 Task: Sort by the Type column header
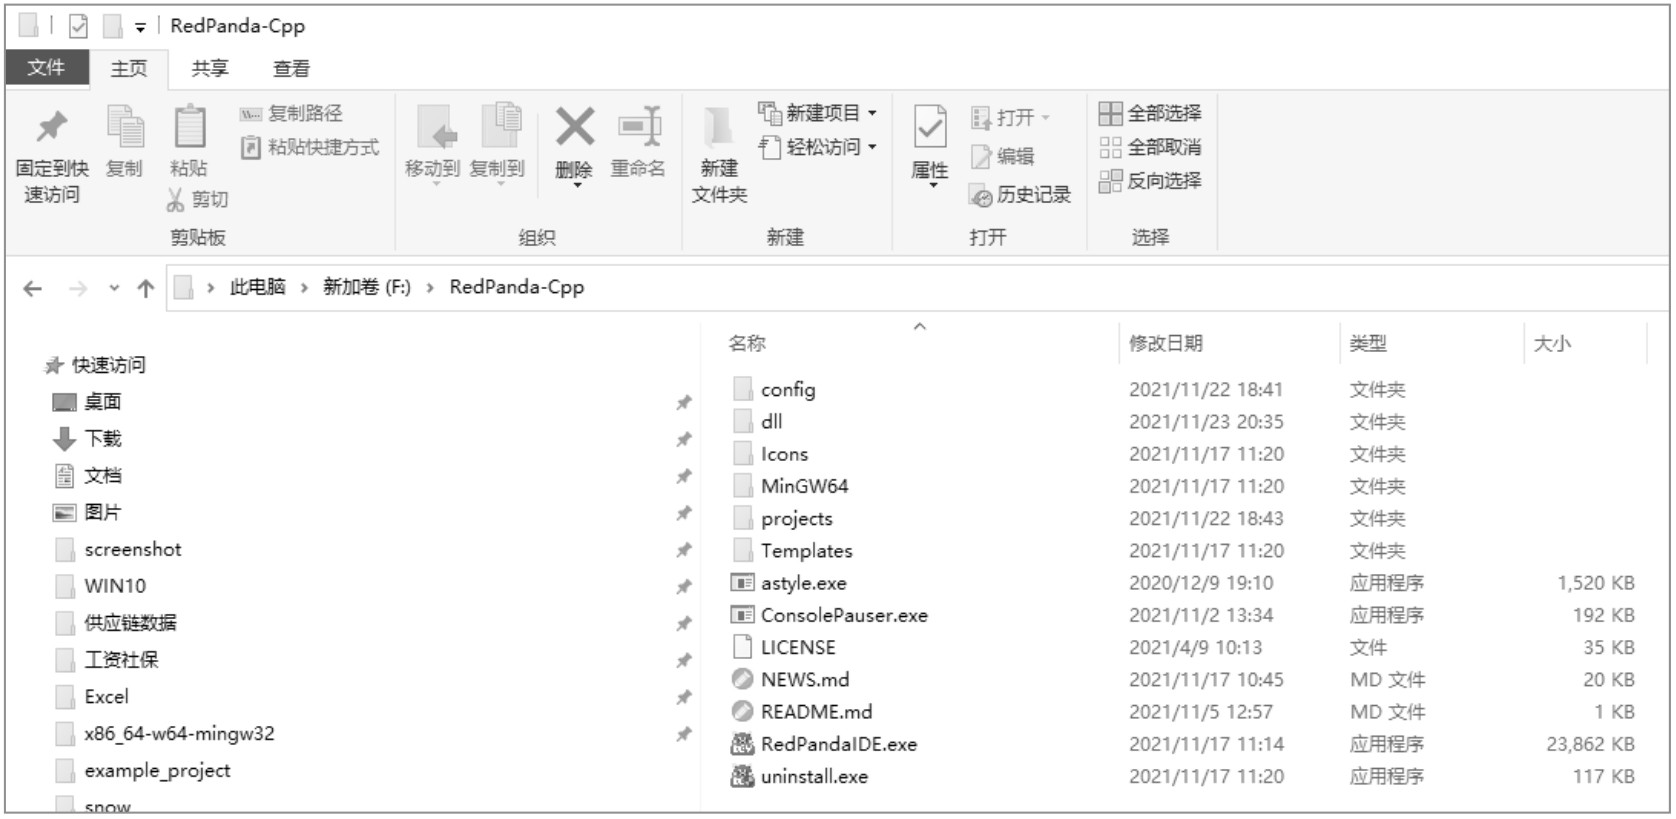coord(1368,343)
